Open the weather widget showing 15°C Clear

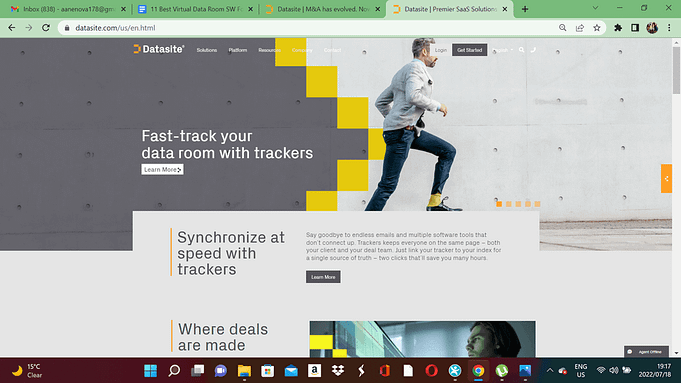28,370
